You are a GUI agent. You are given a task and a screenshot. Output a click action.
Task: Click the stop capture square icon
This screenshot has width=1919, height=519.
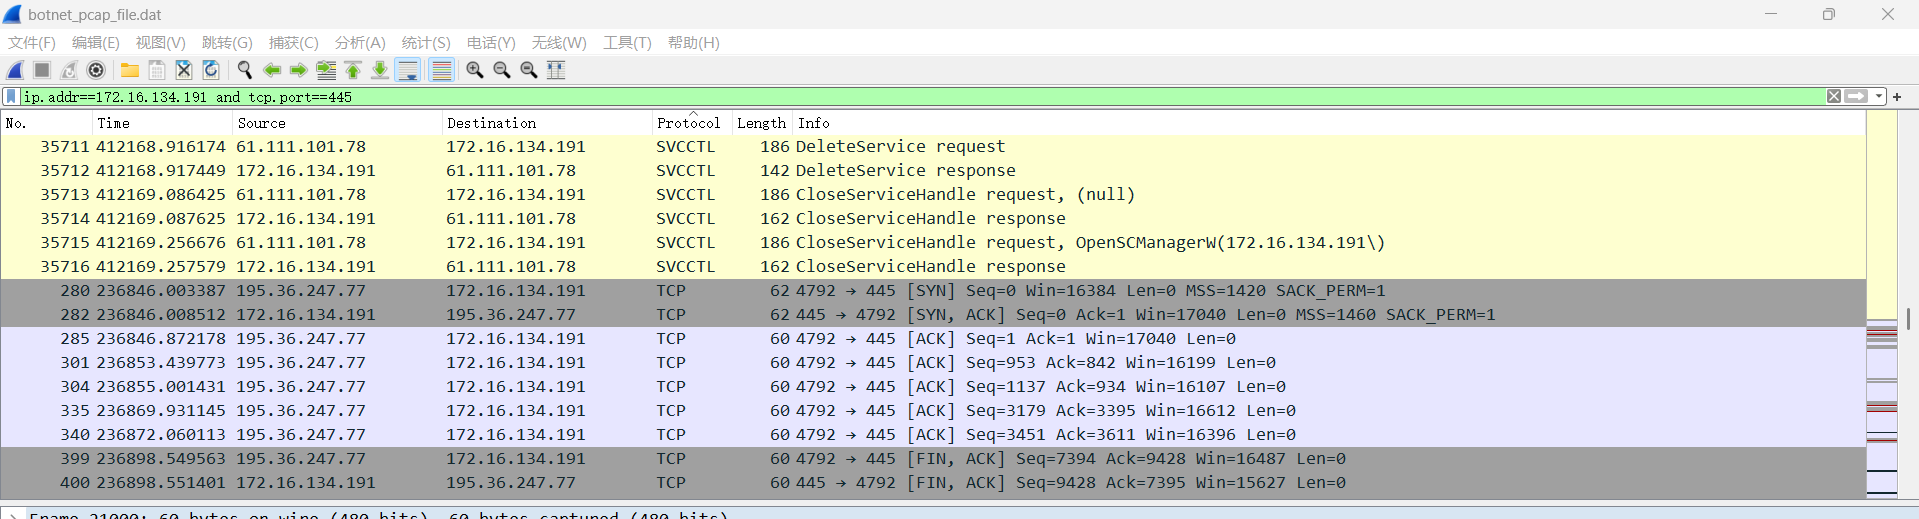pyautogui.click(x=42, y=70)
